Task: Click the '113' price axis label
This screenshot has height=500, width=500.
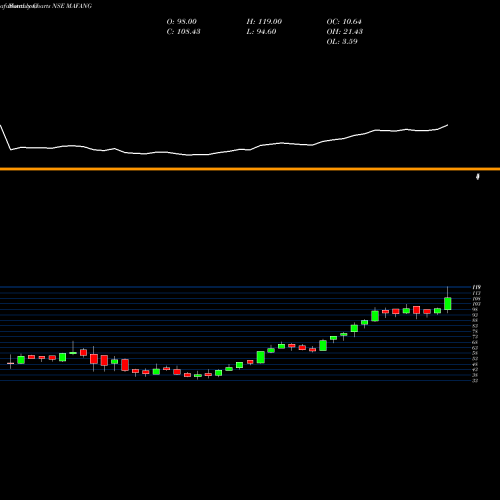Action: point(476,293)
